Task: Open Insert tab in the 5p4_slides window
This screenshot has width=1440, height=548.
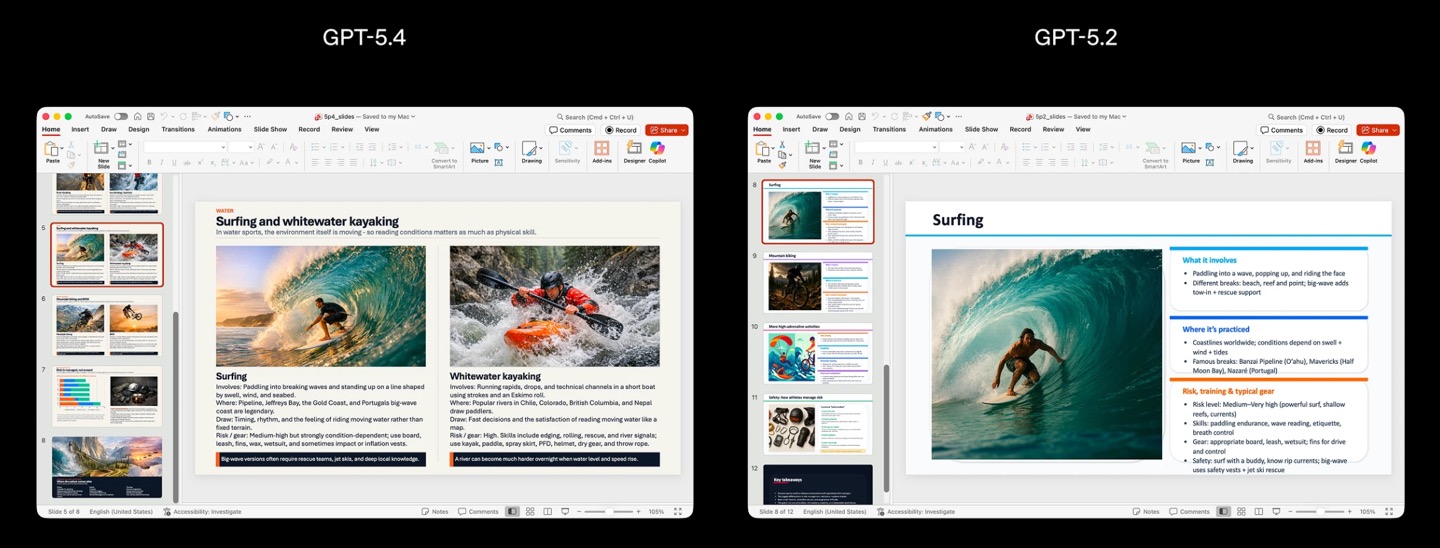Action: click(x=80, y=129)
